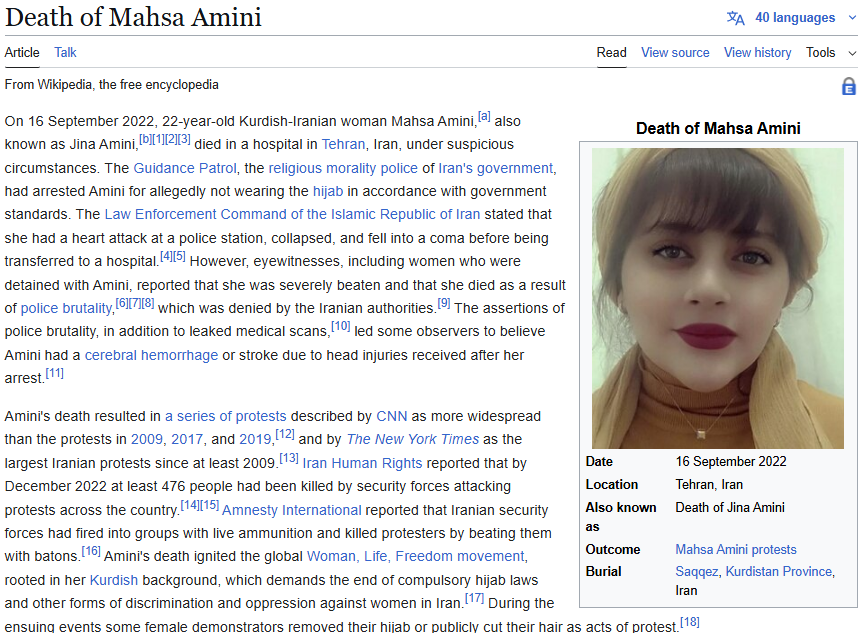Open Law Enforcement Command of Iran link
The height and width of the screenshot is (633, 863).
pyautogui.click(x=292, y=214)
